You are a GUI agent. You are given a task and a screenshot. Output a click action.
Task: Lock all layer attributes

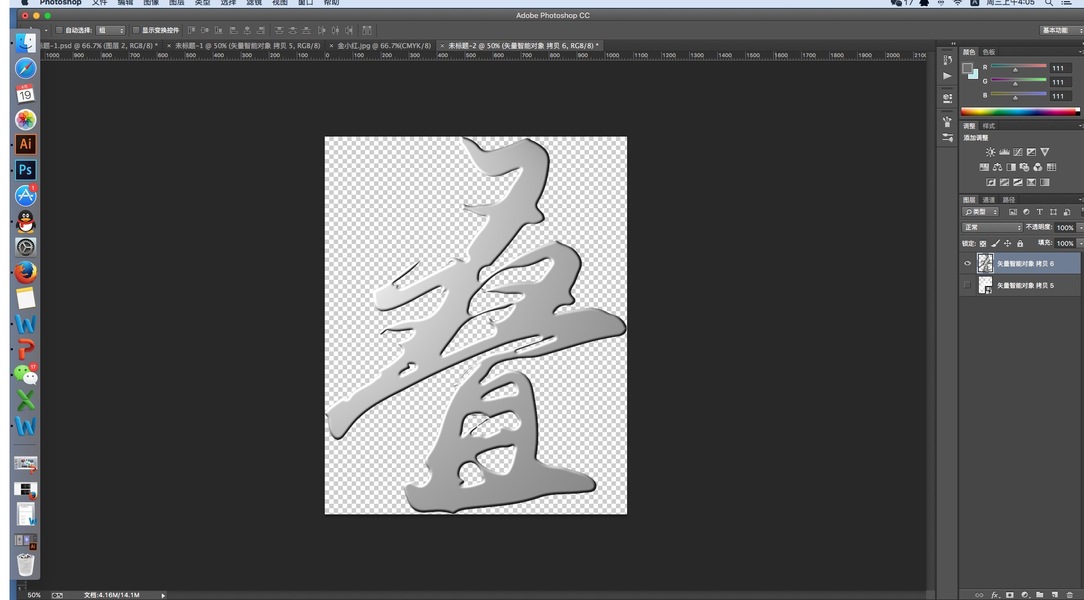tap(1020, 243)
